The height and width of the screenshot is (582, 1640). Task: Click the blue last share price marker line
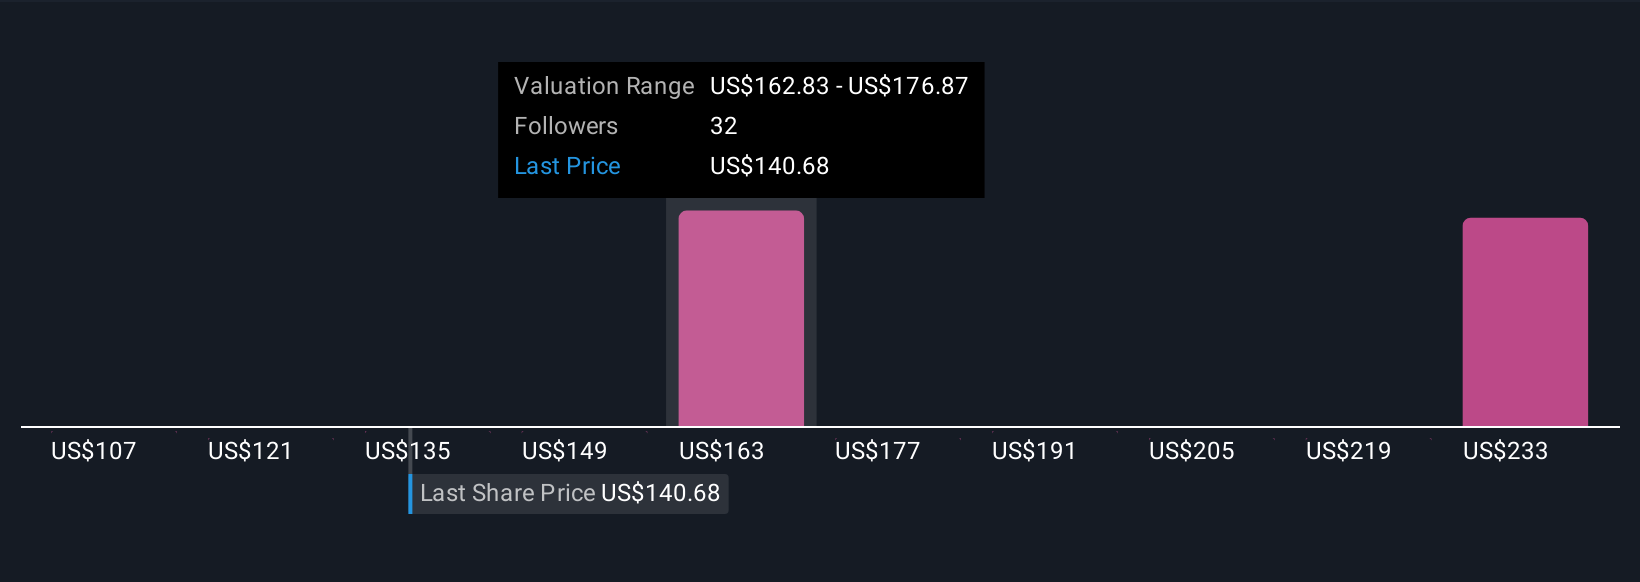[410, 493]
